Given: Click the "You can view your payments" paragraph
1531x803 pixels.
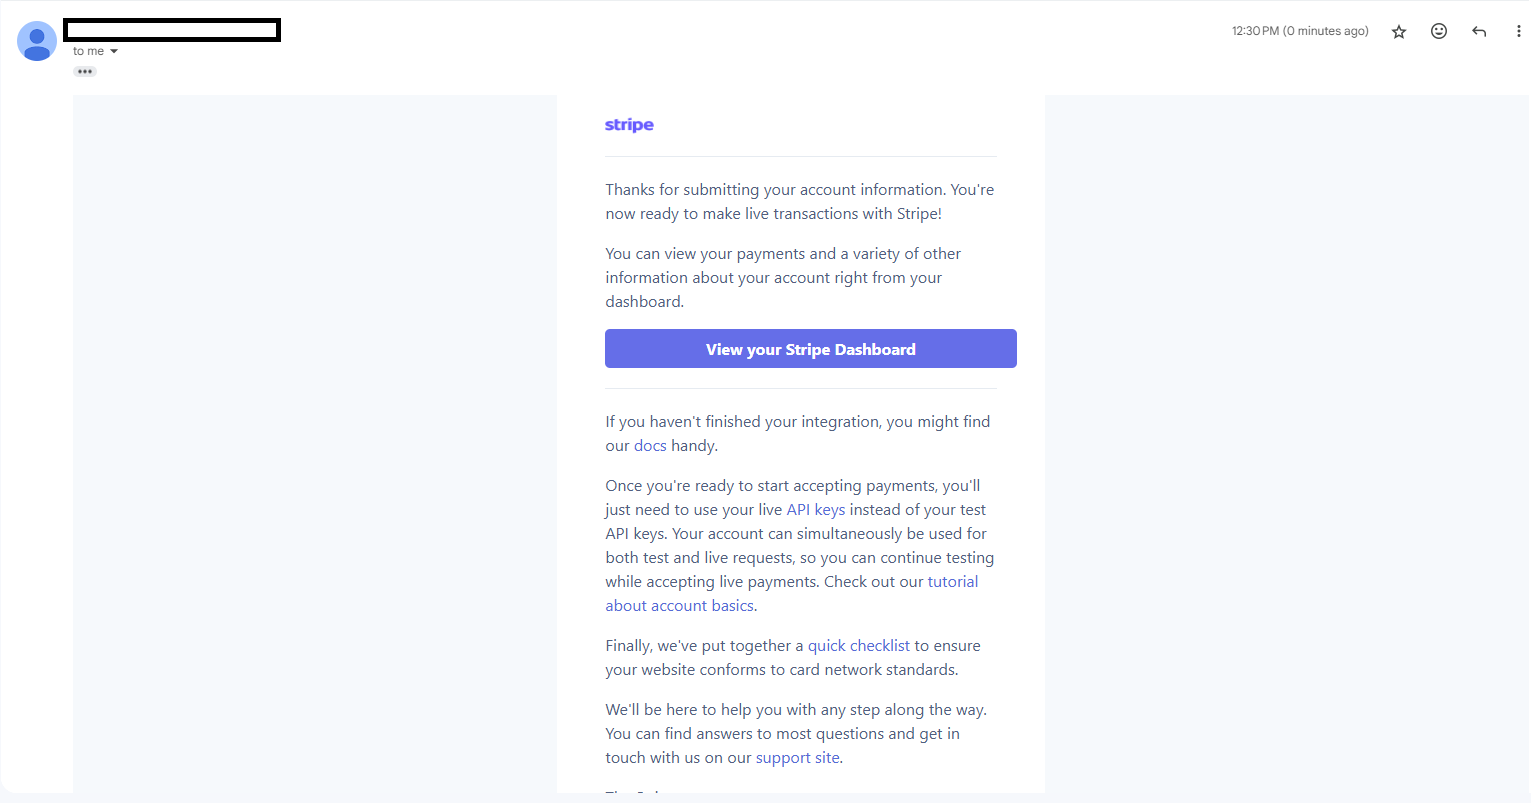Looking at the screenshot, I should 782,278.
